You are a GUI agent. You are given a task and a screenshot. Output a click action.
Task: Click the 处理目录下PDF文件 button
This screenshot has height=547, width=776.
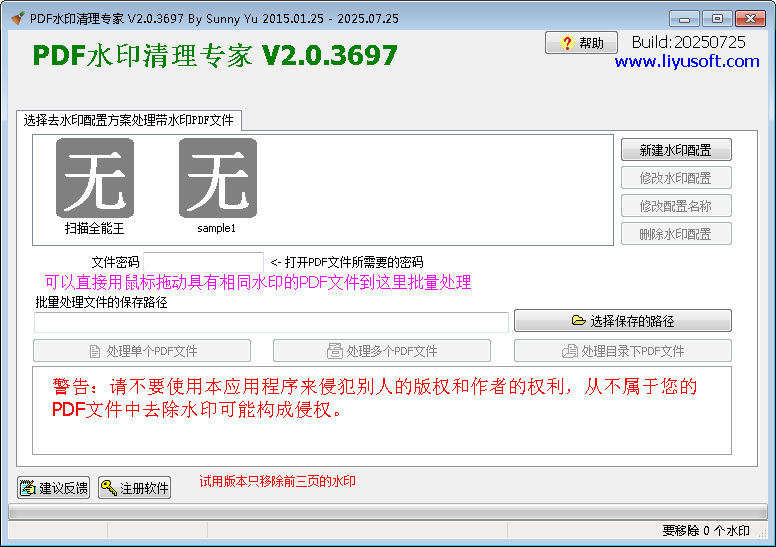pyautogui.click(x=623, y=351)
